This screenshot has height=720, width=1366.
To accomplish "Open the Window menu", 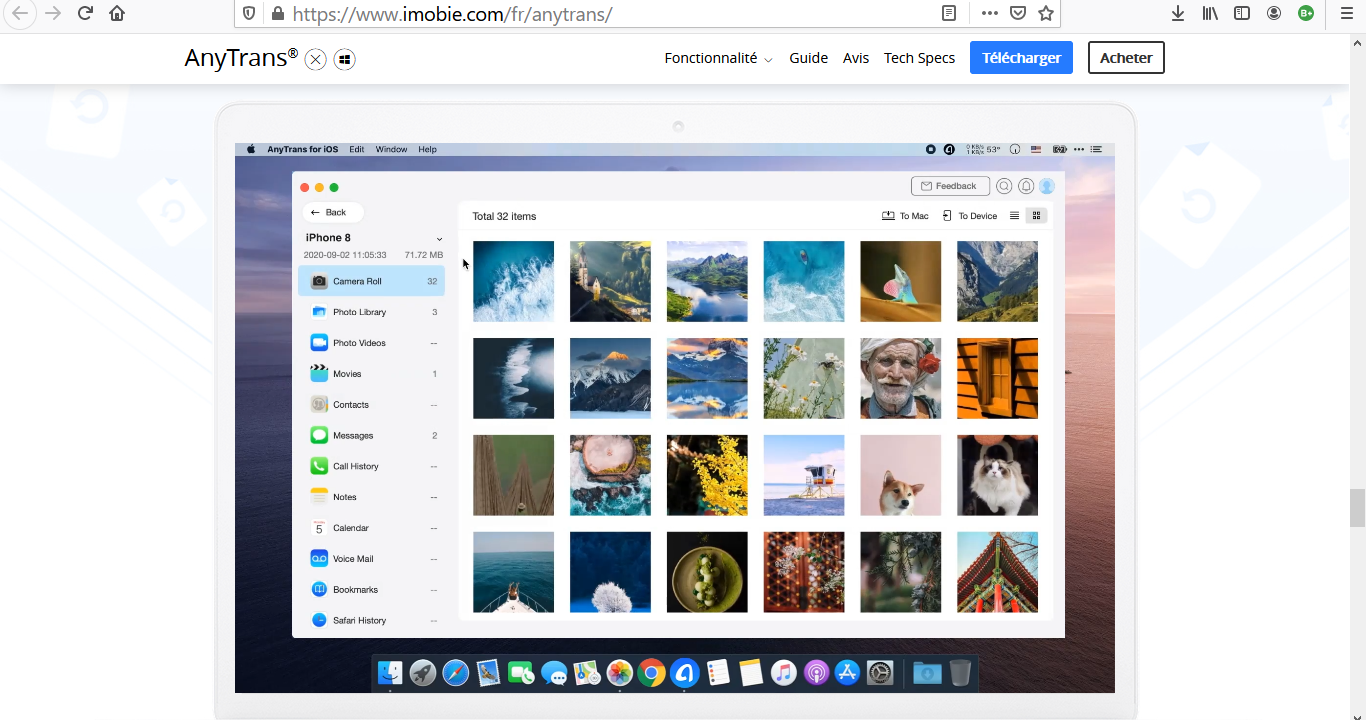I will (391, 149).
